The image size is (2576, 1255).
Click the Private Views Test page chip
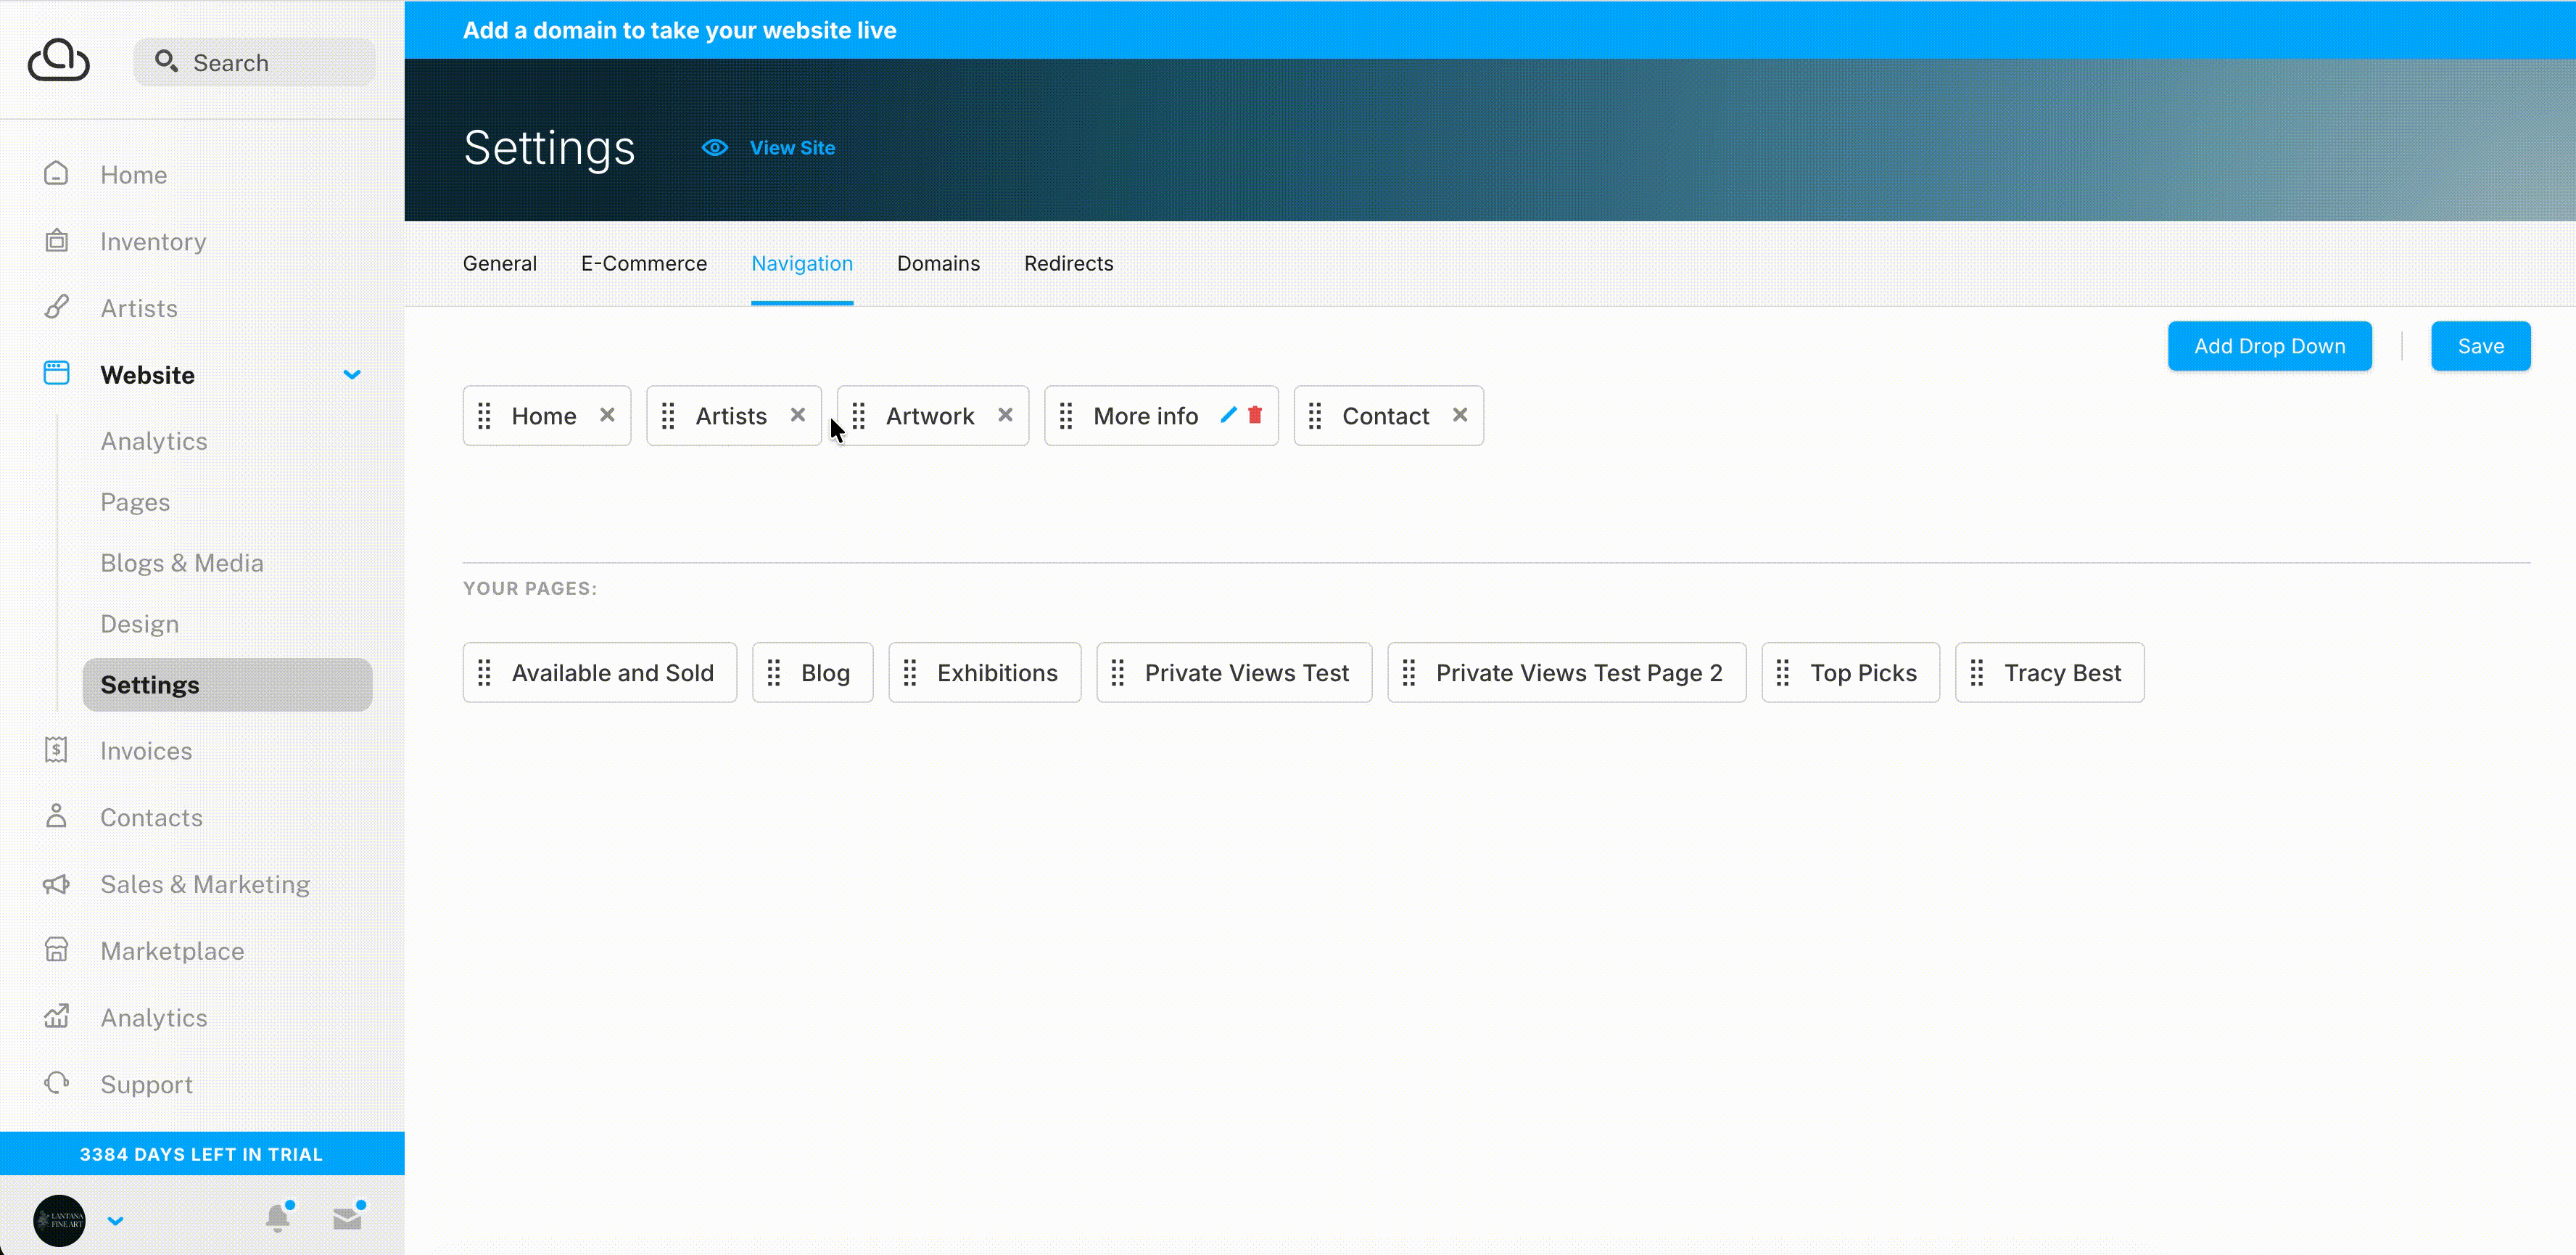click(x=1234, y=673)
